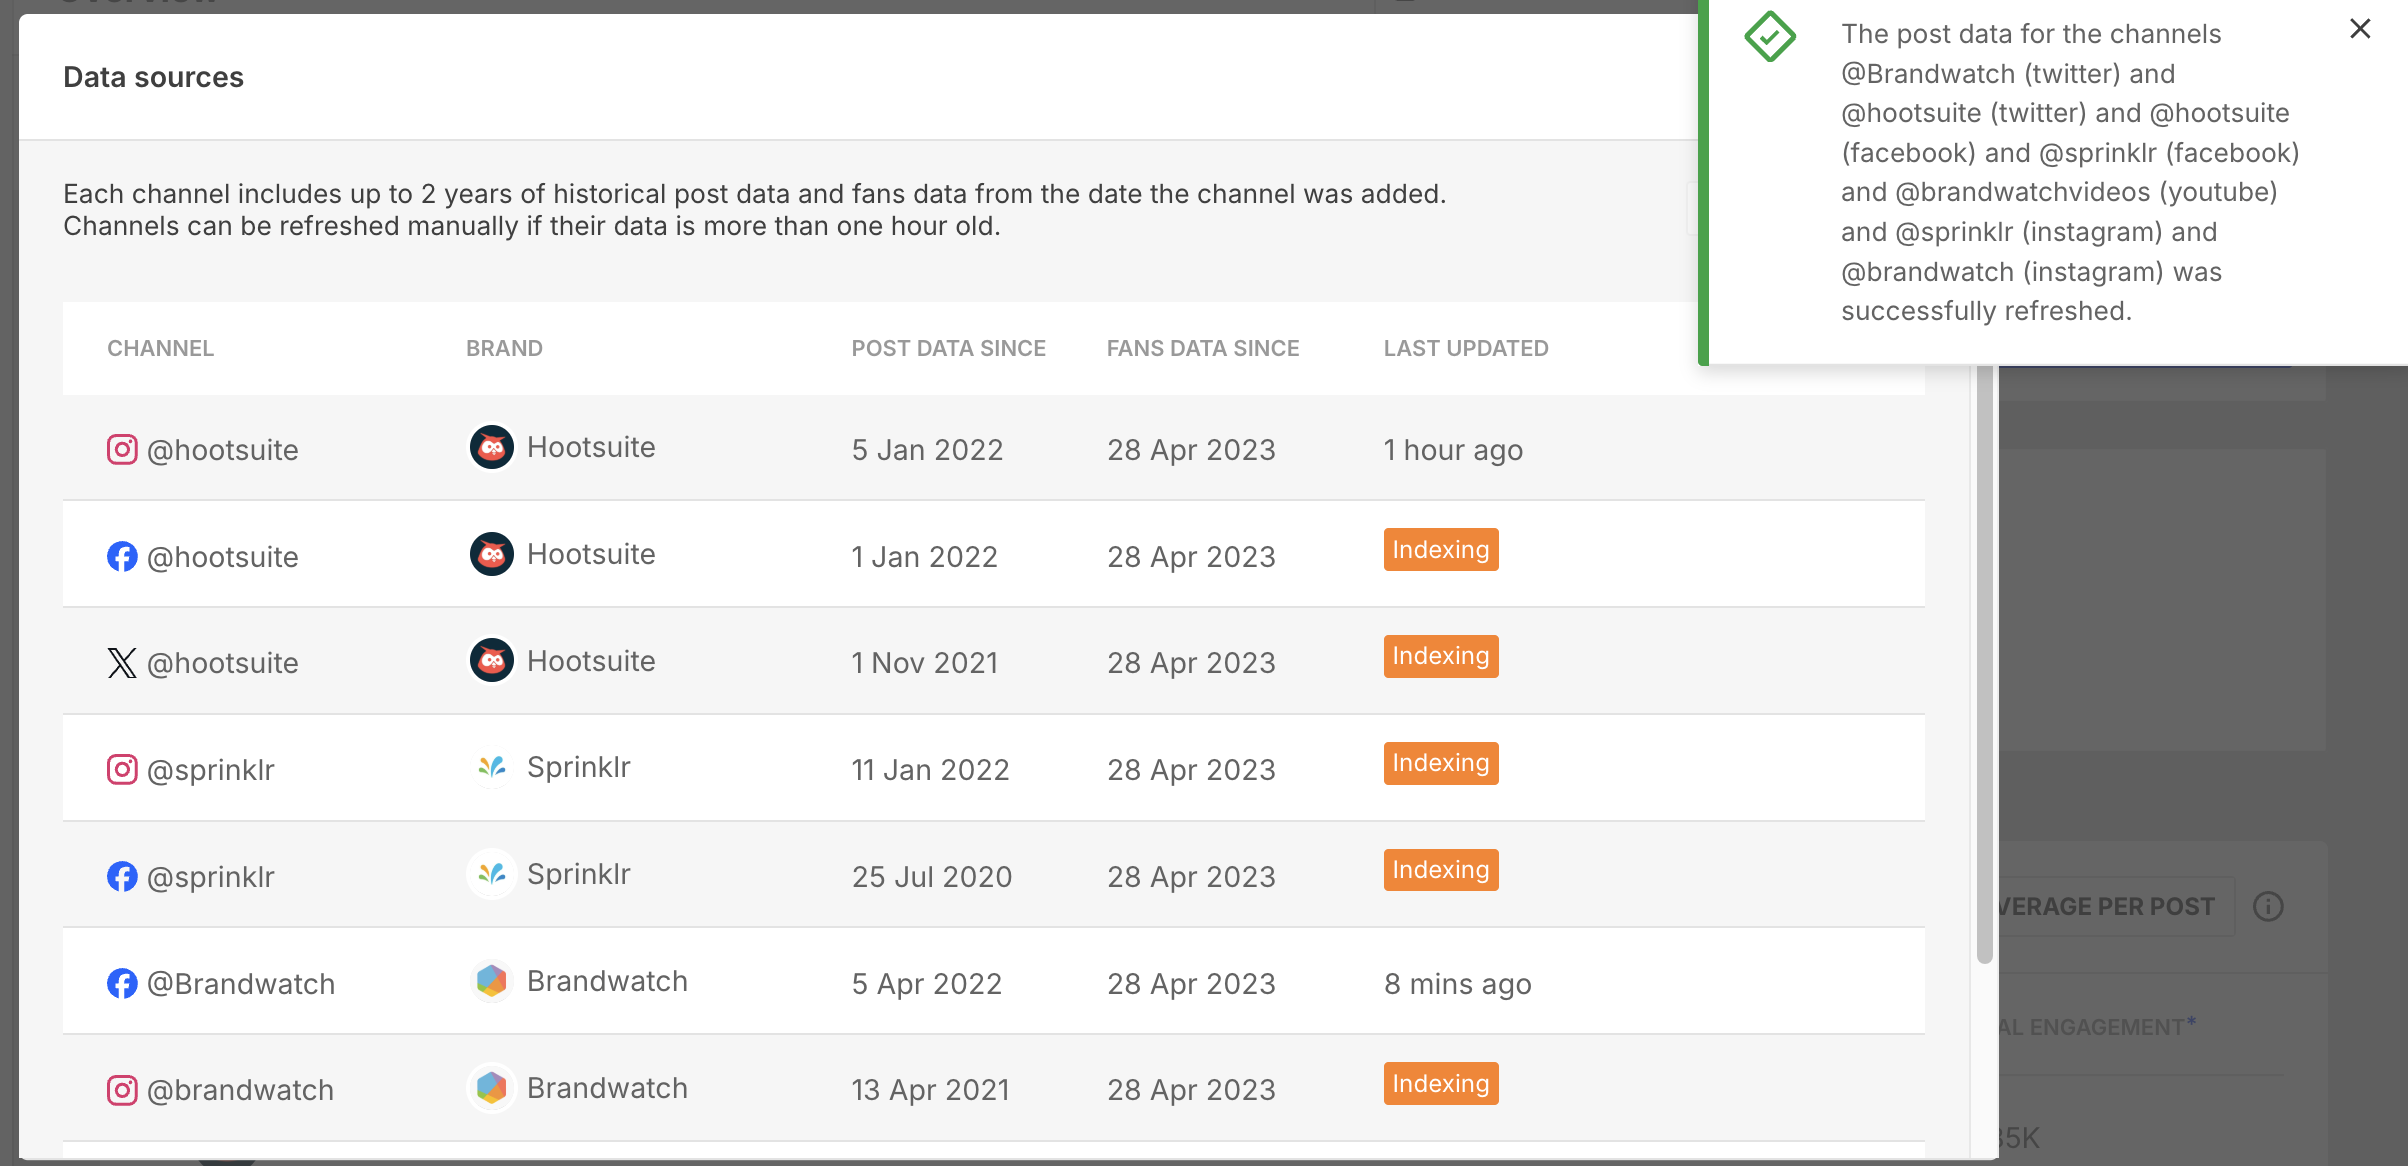
Task: Click Hootsuite owl logo in X row
Action: point(492,660)
